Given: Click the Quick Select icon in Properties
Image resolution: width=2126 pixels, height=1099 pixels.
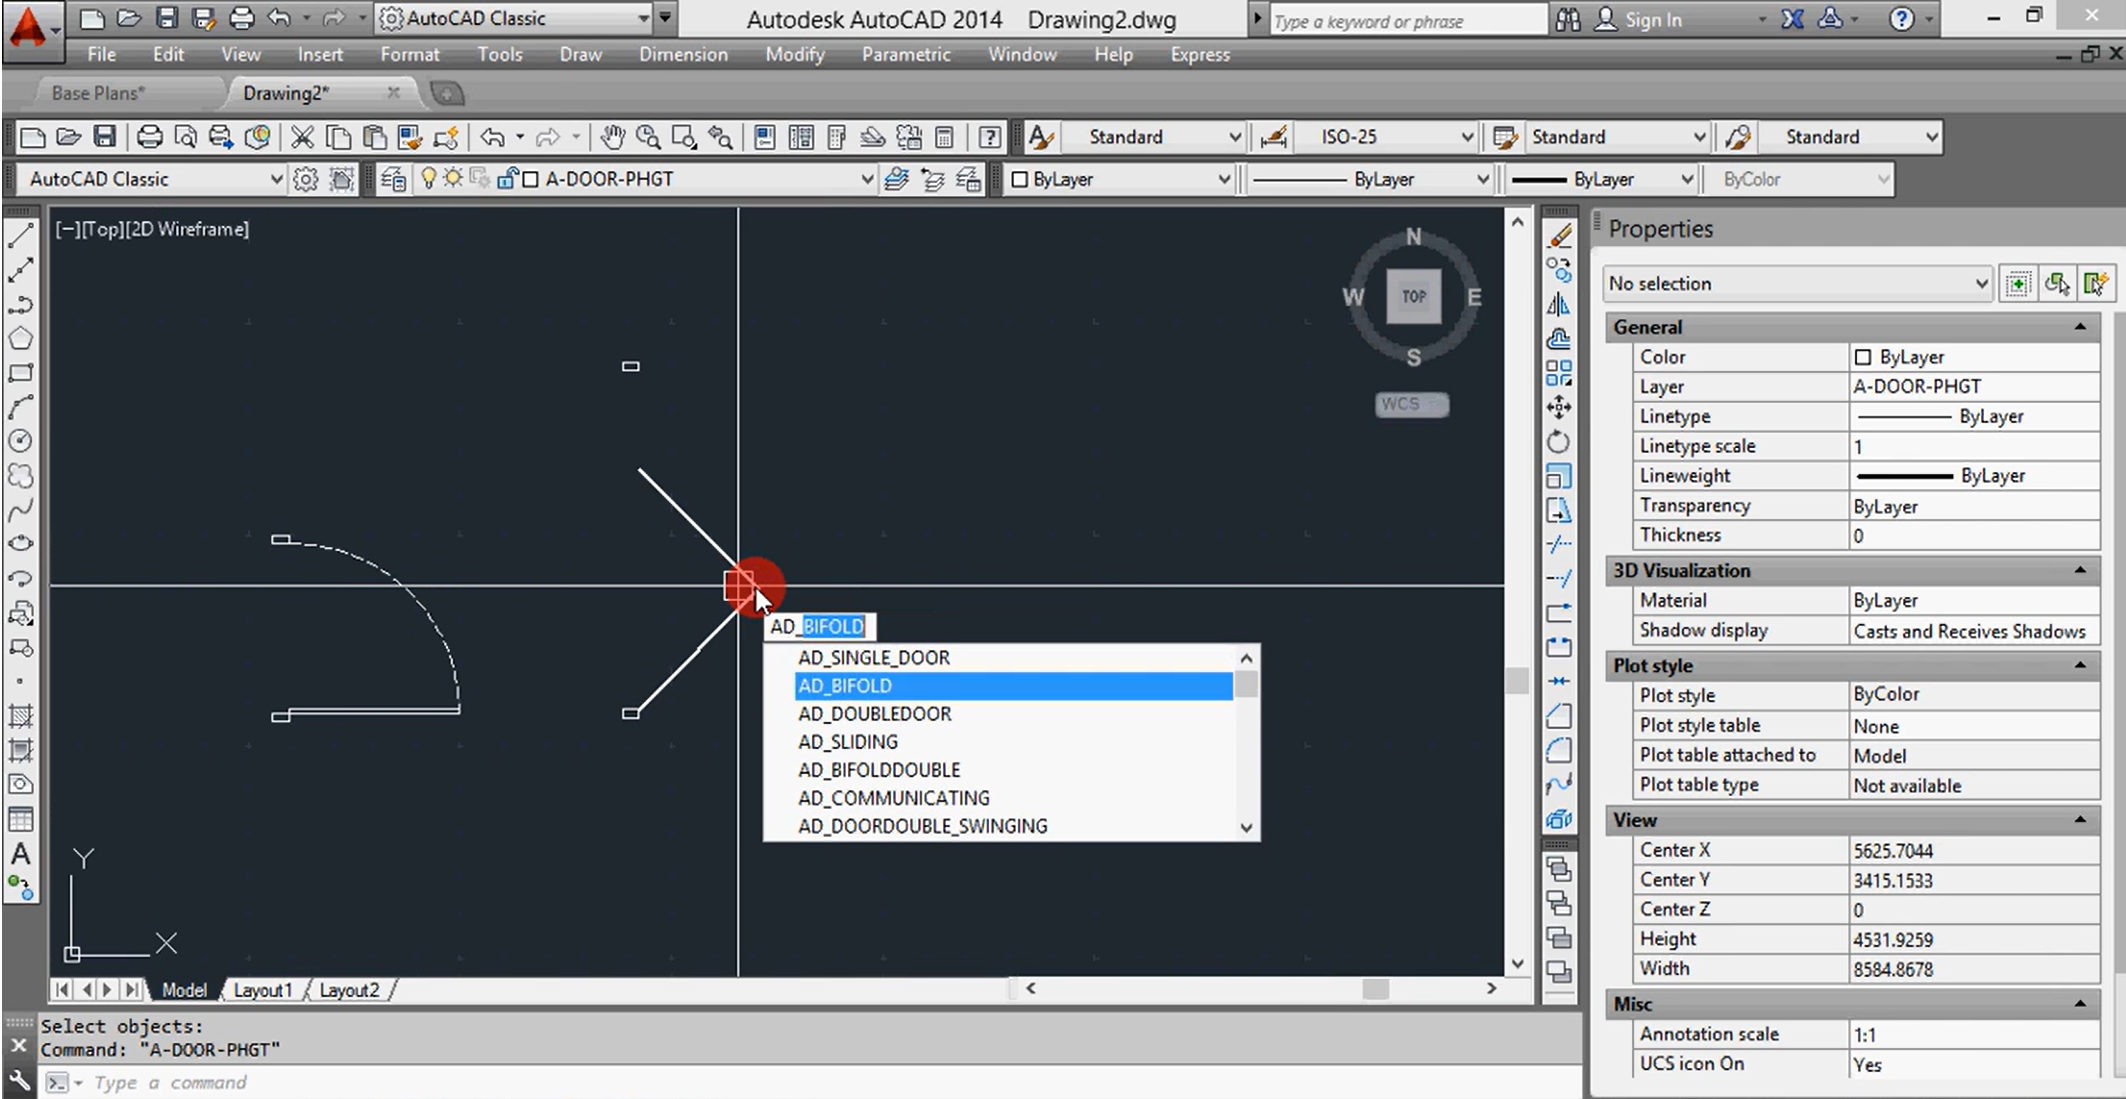Looking at the screenshot, I should [x=2095, y=284].
